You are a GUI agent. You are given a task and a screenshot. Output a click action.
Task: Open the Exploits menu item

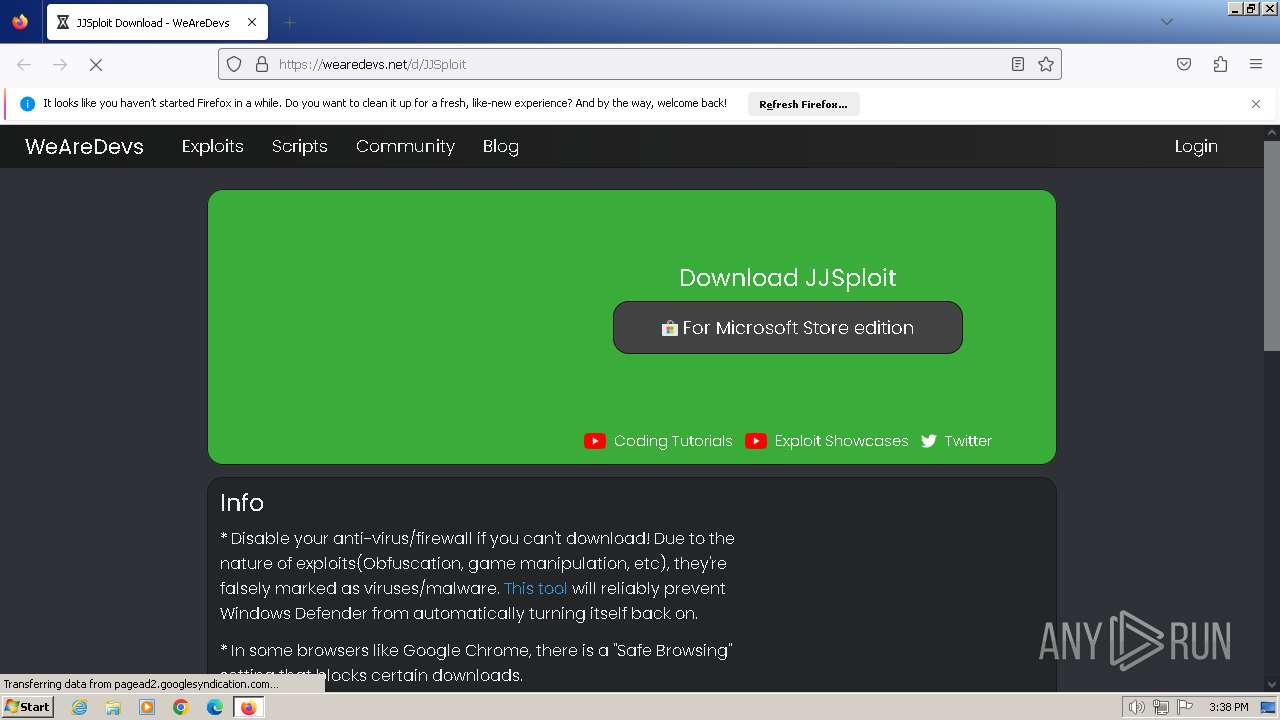coord(213,146)
